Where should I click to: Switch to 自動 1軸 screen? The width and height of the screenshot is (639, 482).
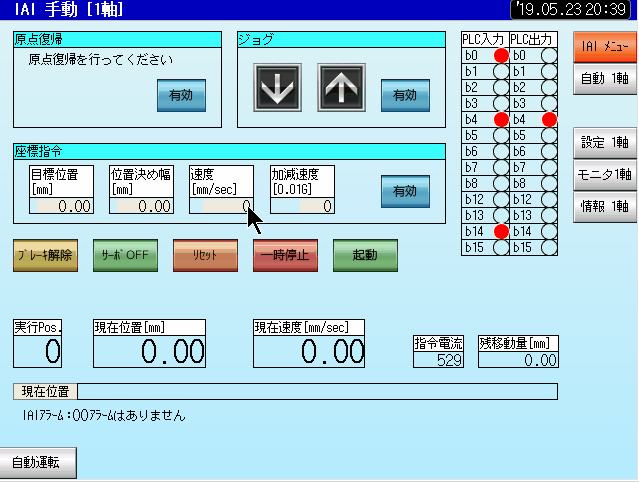point(605,79)
